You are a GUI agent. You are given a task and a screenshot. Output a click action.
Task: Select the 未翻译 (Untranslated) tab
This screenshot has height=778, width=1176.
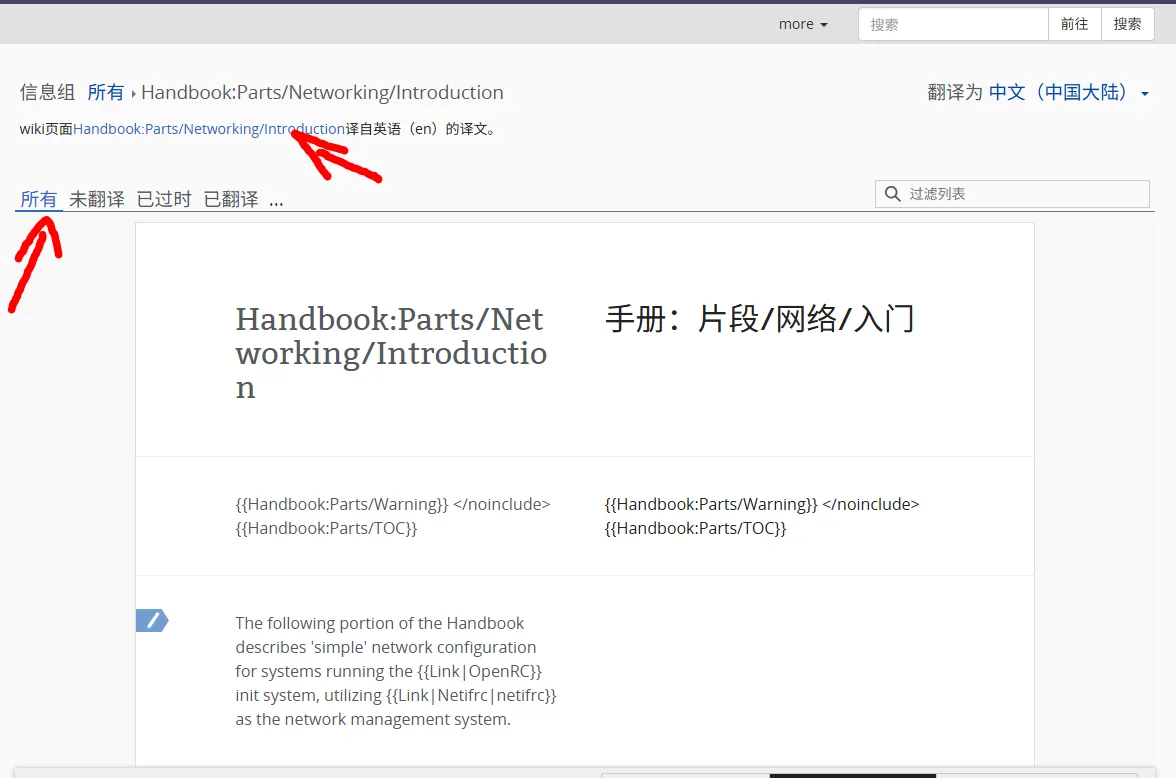(x=97, y=199)
